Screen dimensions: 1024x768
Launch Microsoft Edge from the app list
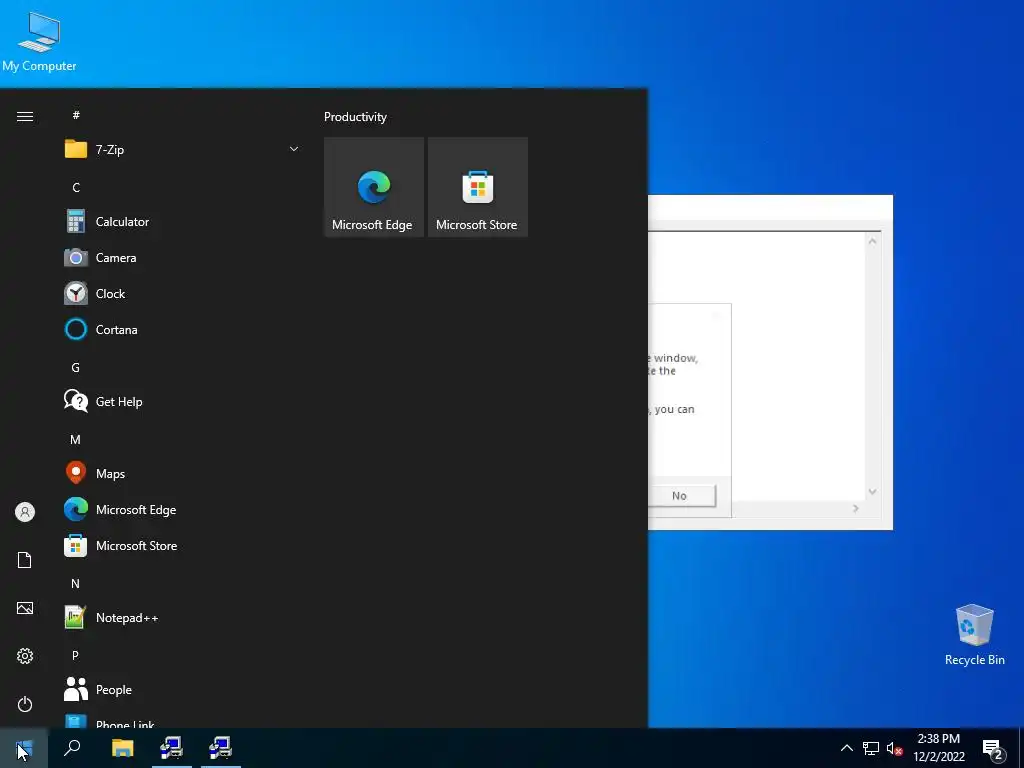tap(181, 509)
